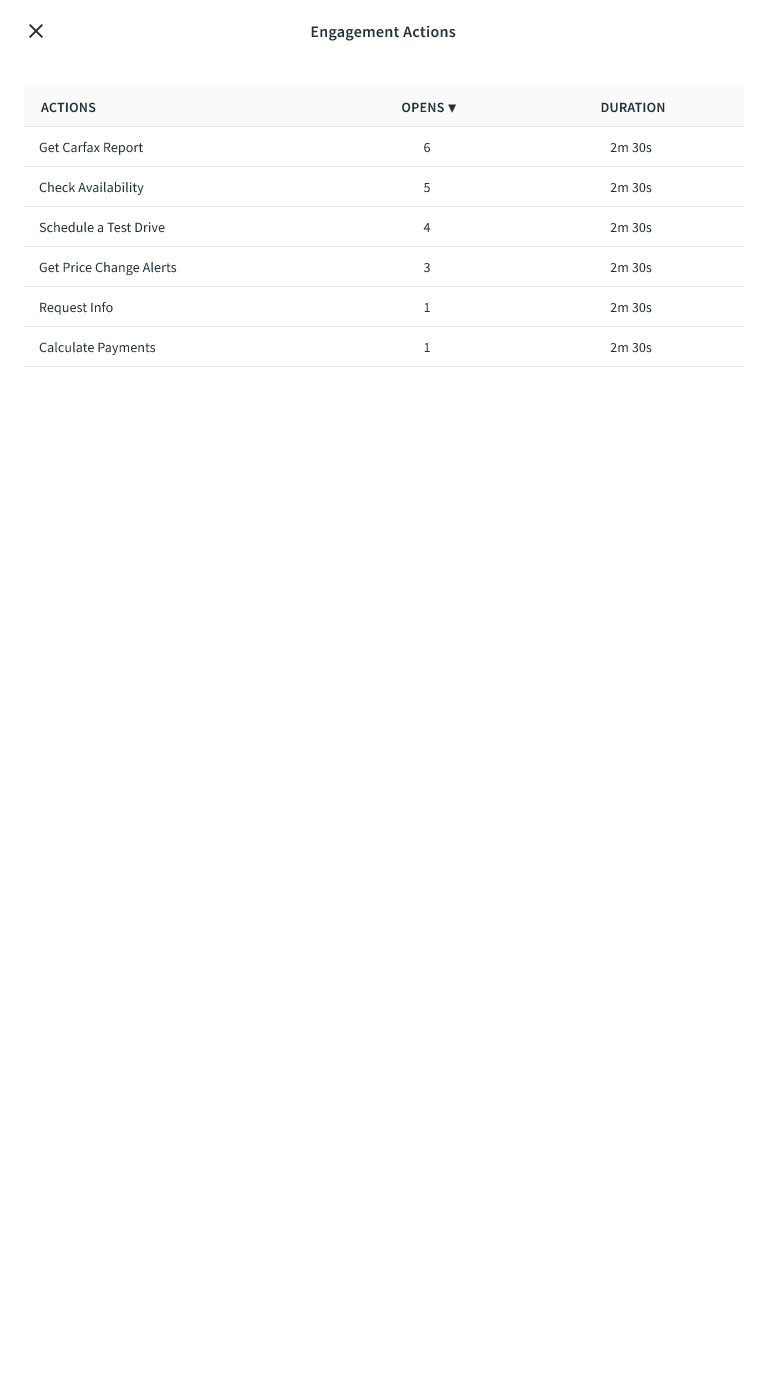This screenshot has width=768, height=1376.
Task: Select the Request Info action
Action: [76, 307]
